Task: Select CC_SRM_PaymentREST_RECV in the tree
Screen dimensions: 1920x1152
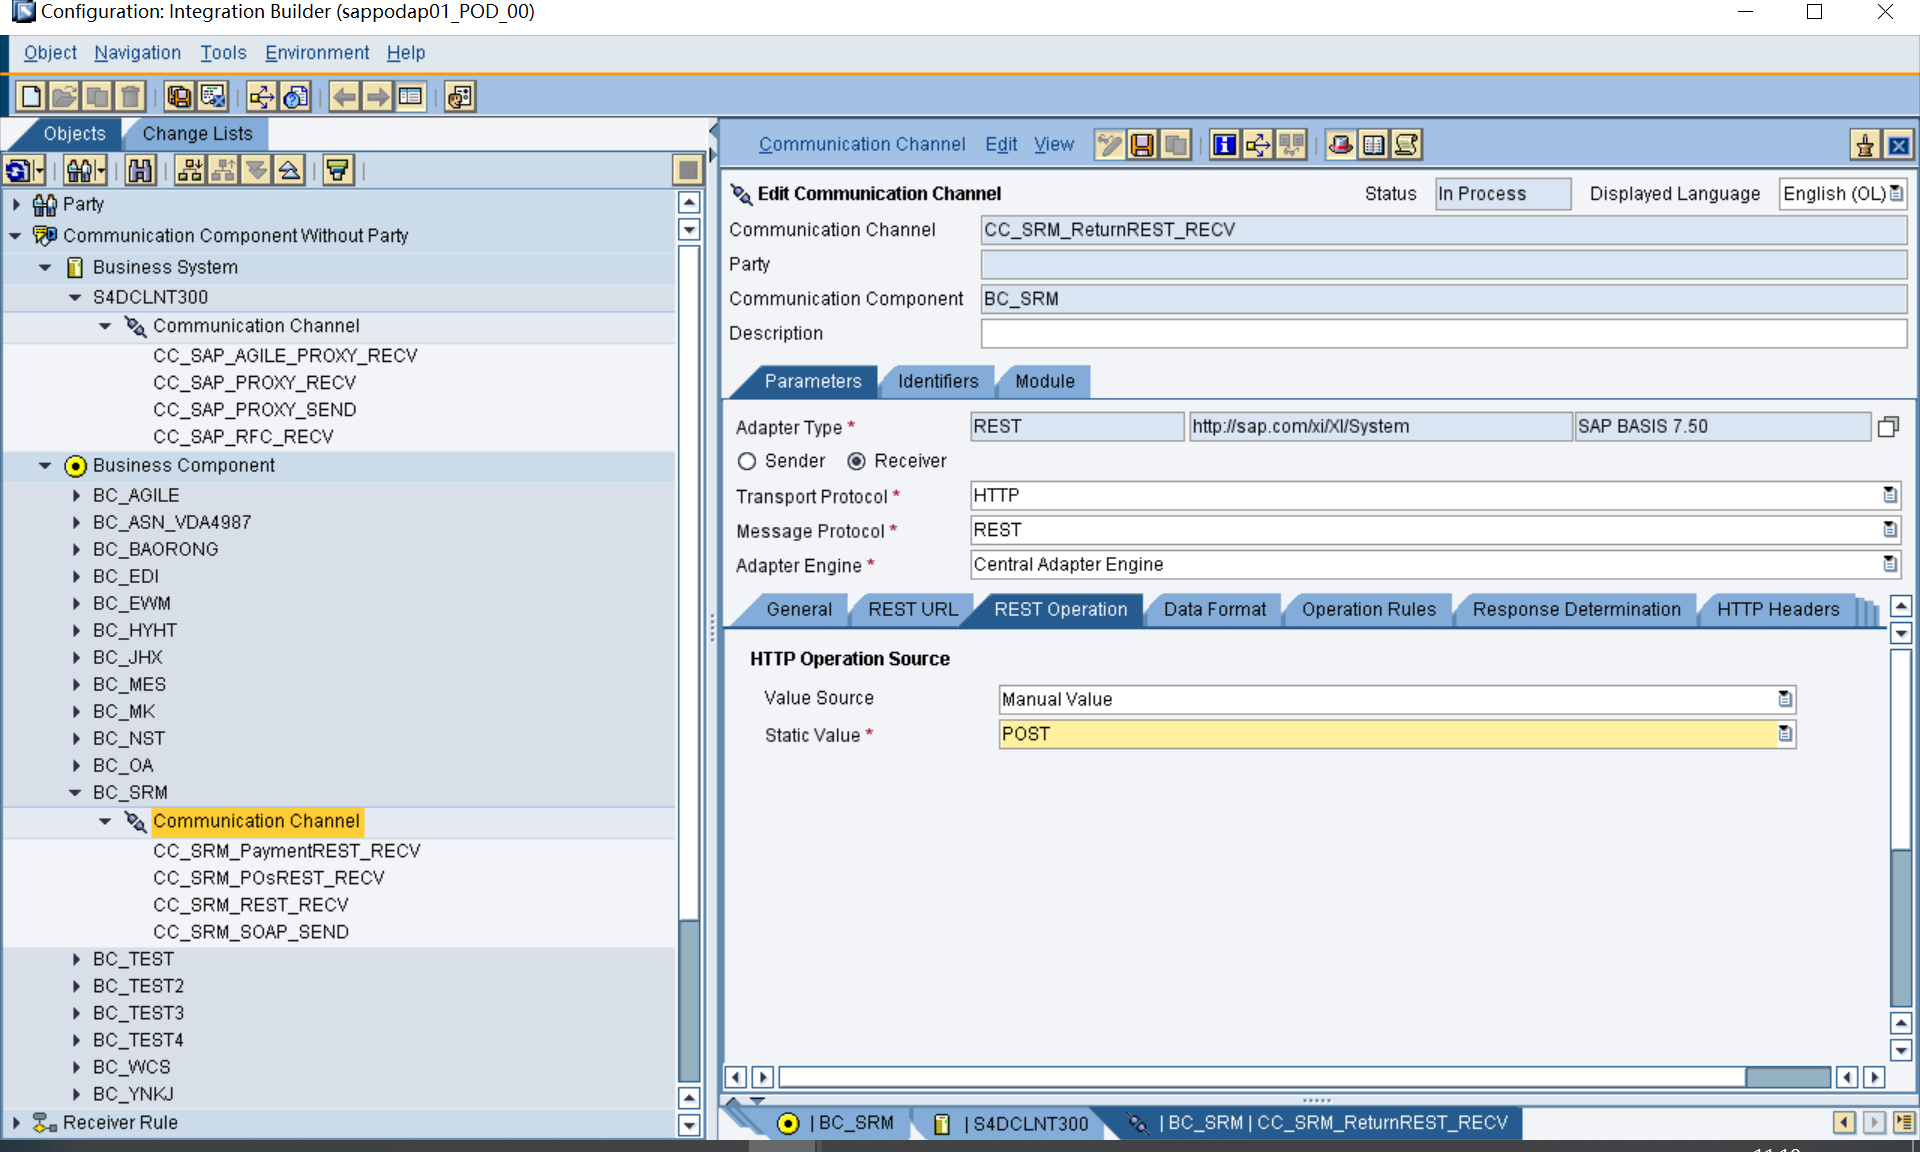Action: [287, 851]
